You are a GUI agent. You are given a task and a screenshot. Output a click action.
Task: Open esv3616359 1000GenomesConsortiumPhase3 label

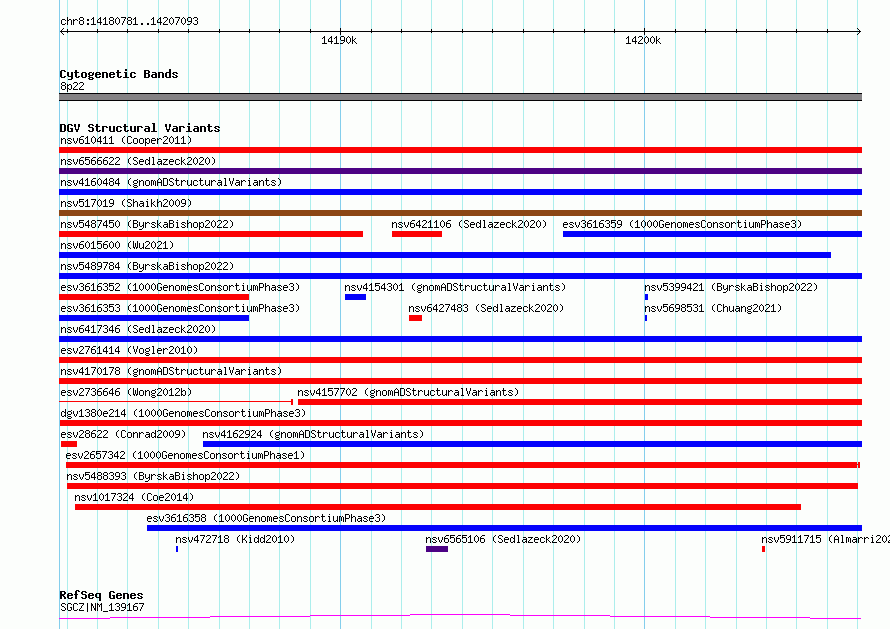pos(682,224)
